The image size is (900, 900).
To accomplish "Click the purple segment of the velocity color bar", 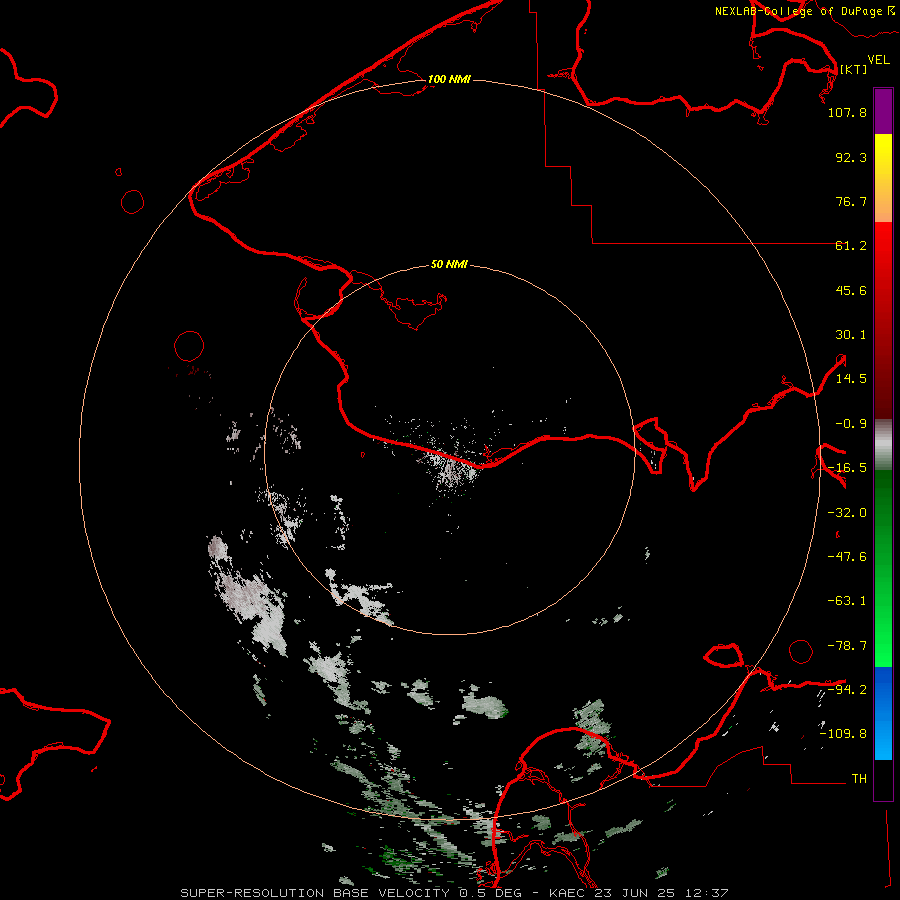I will [x=883, y=112].
